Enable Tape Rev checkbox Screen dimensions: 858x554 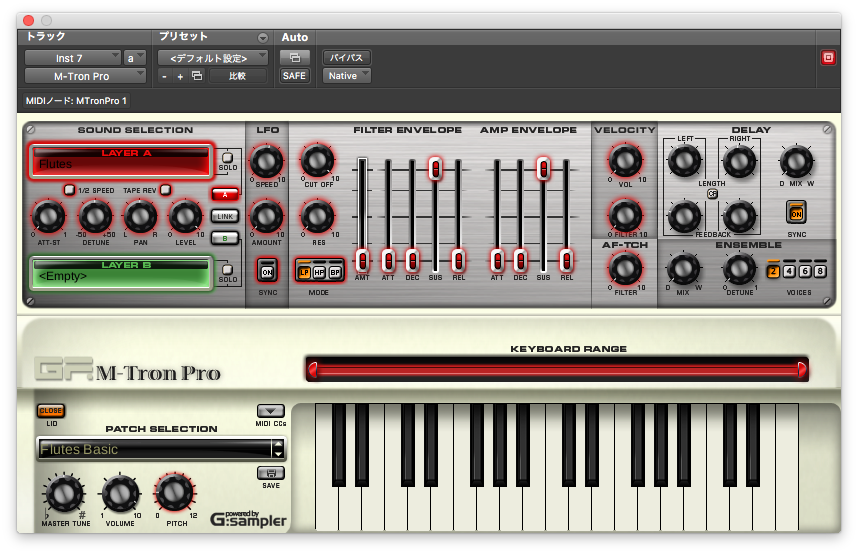[x=165, y=189]
